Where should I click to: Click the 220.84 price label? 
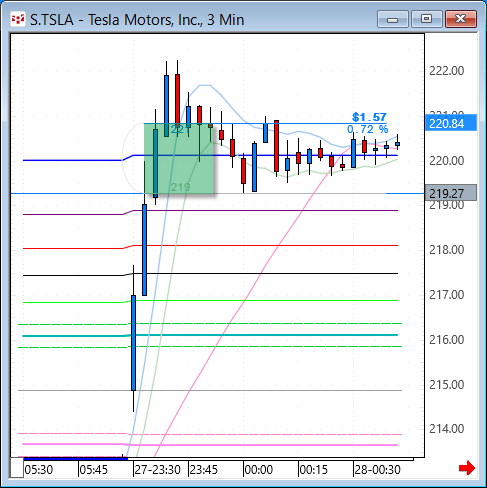pyautogui.click(x=451, y=124)
